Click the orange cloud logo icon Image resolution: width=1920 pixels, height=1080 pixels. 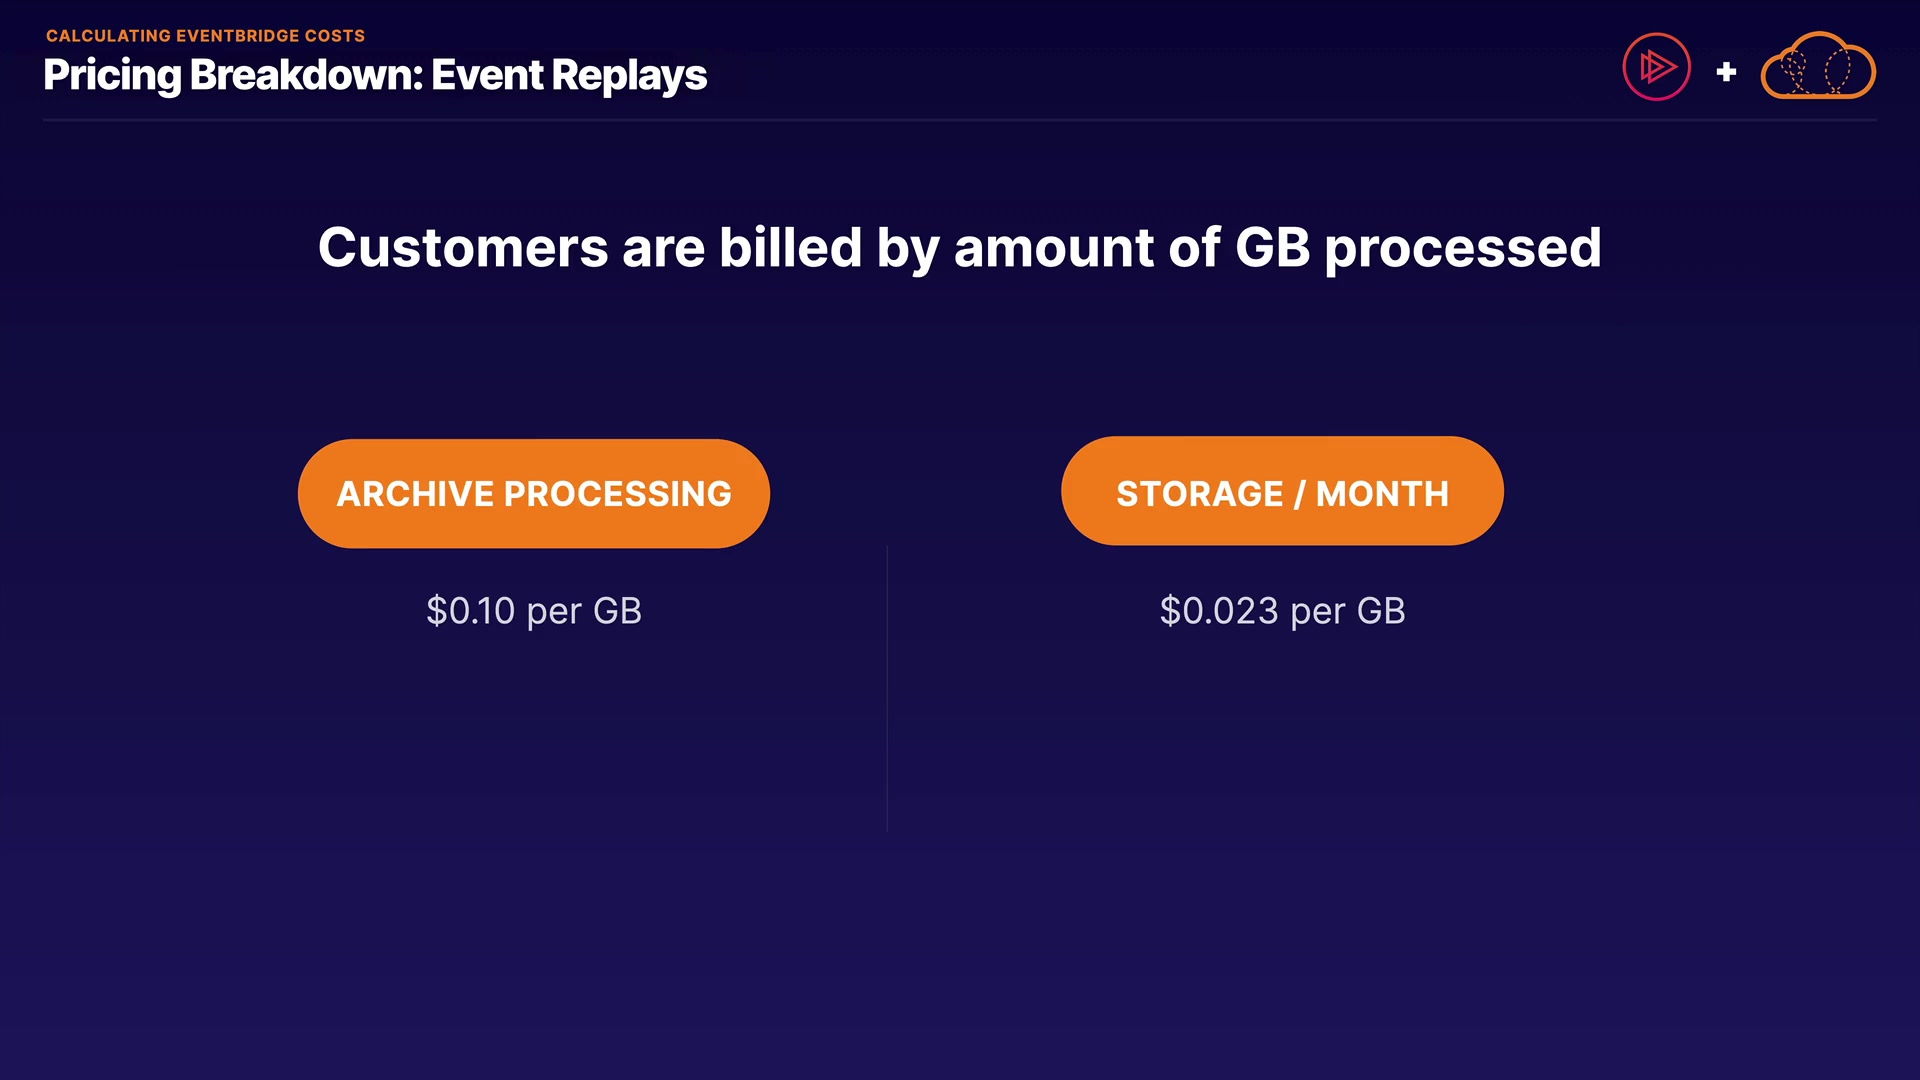pyautogui.click(x=1817, y=67)
